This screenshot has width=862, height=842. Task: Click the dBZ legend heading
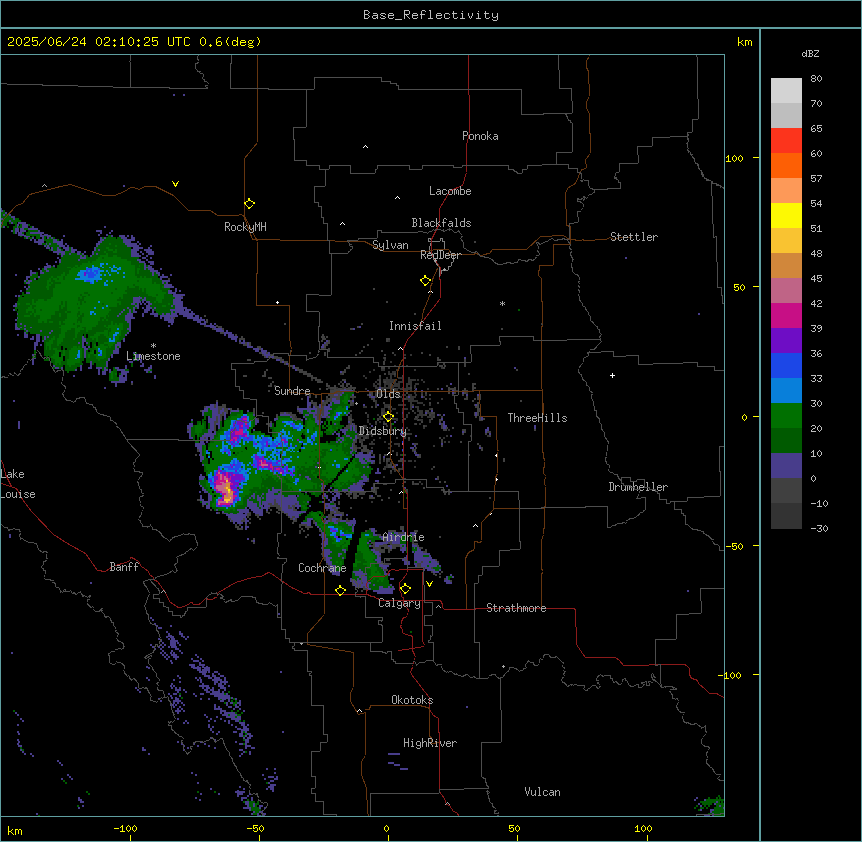coord(810,54)
